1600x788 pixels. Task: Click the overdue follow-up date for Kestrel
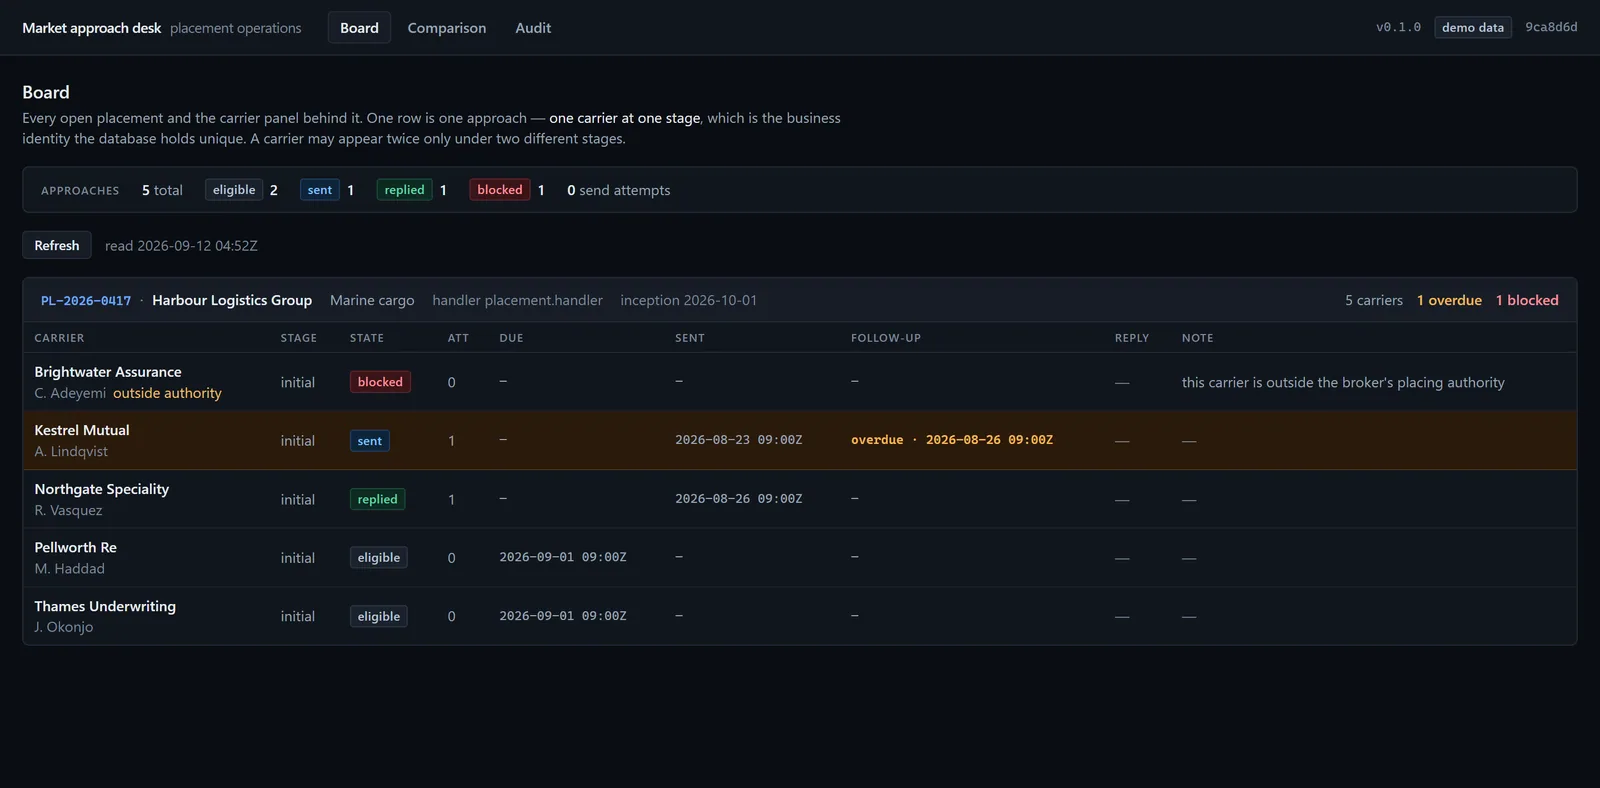click(952, 440)
